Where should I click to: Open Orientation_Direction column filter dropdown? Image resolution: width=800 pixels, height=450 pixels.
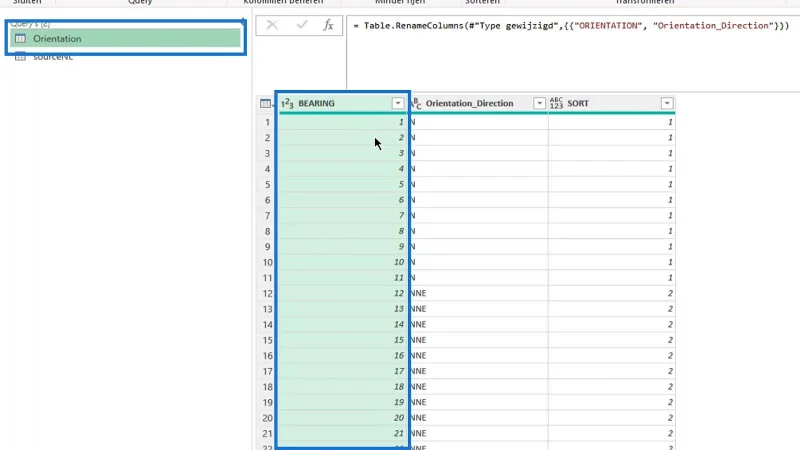click(539, 104)
